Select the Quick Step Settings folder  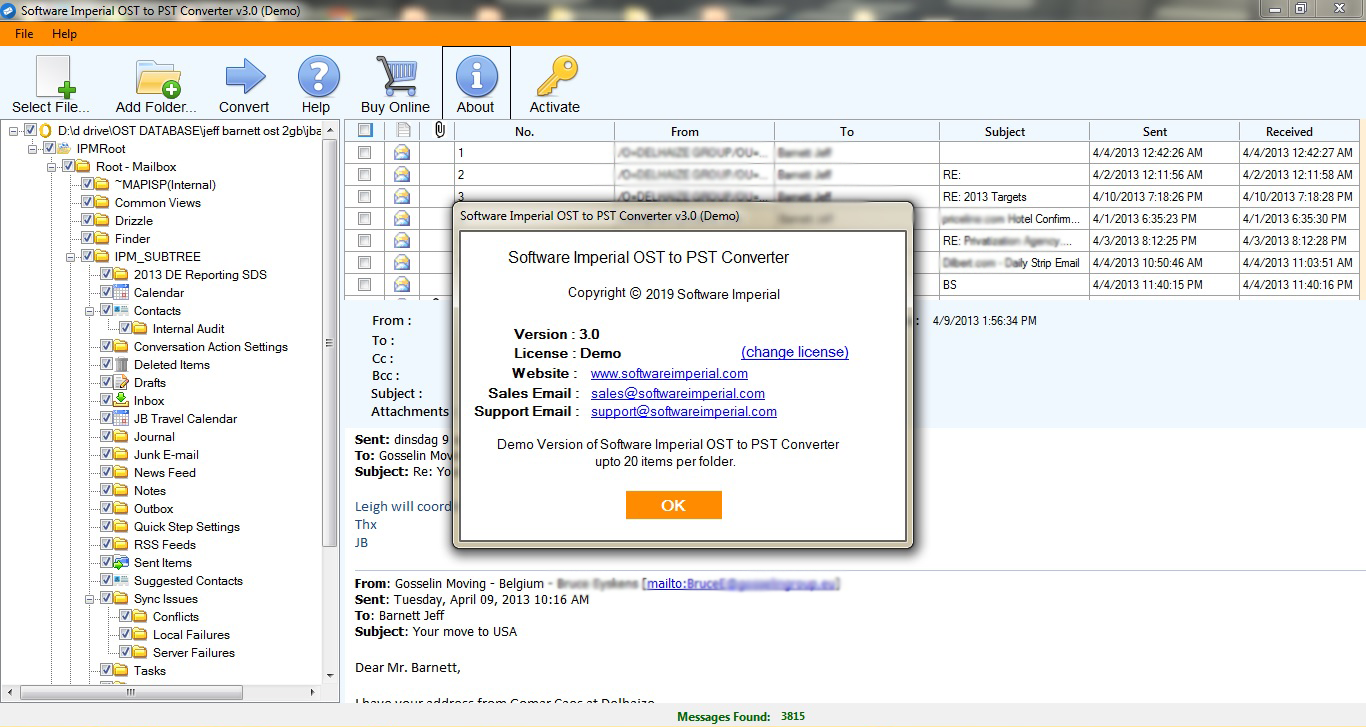pos(187,527)
